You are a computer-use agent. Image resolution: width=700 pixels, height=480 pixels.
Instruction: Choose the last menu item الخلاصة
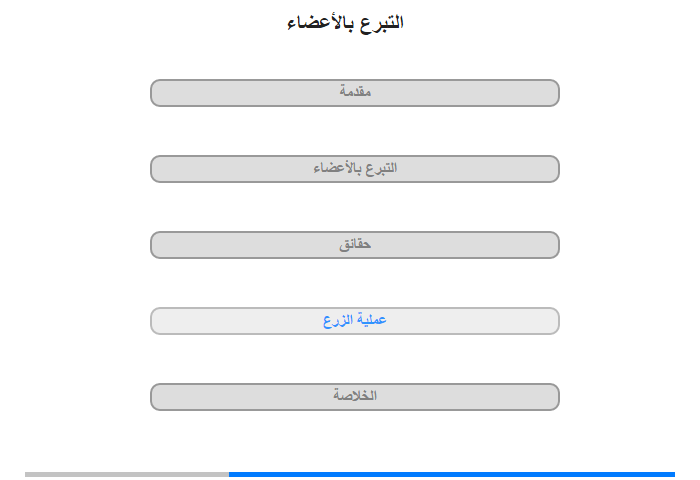pos(354,397)
